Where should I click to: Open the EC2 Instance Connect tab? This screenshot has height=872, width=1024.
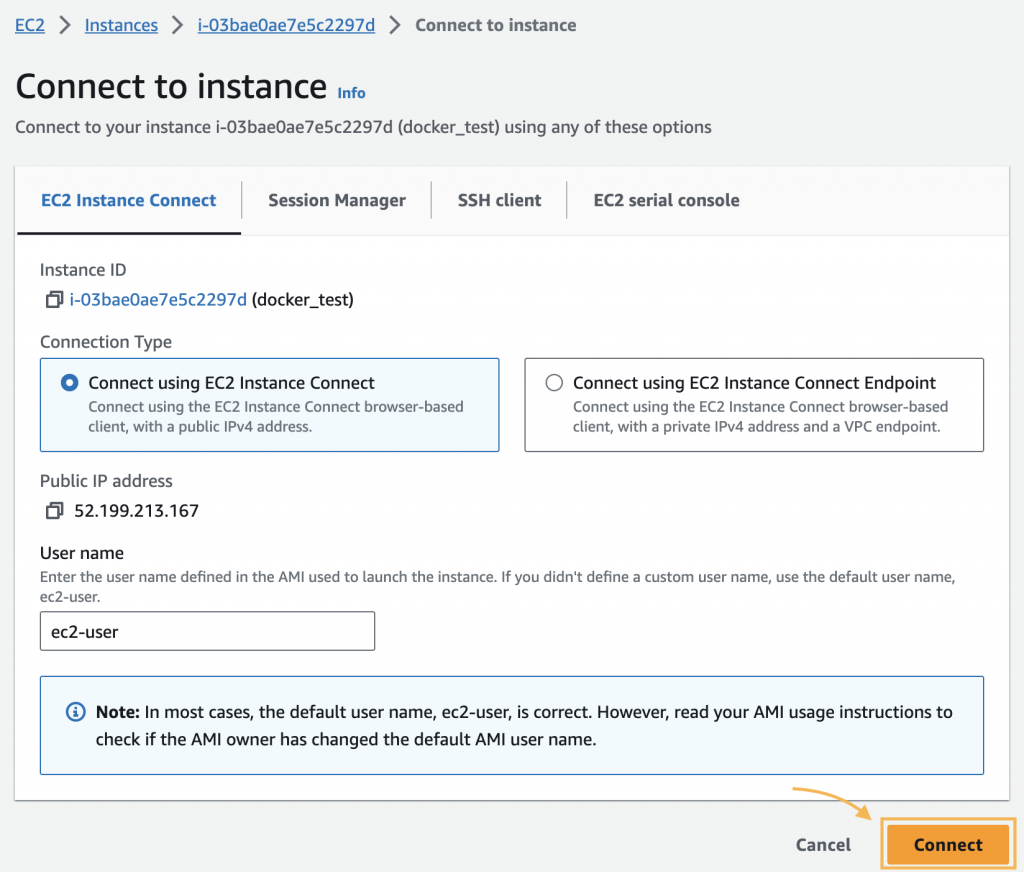click(x=128, y=200)
